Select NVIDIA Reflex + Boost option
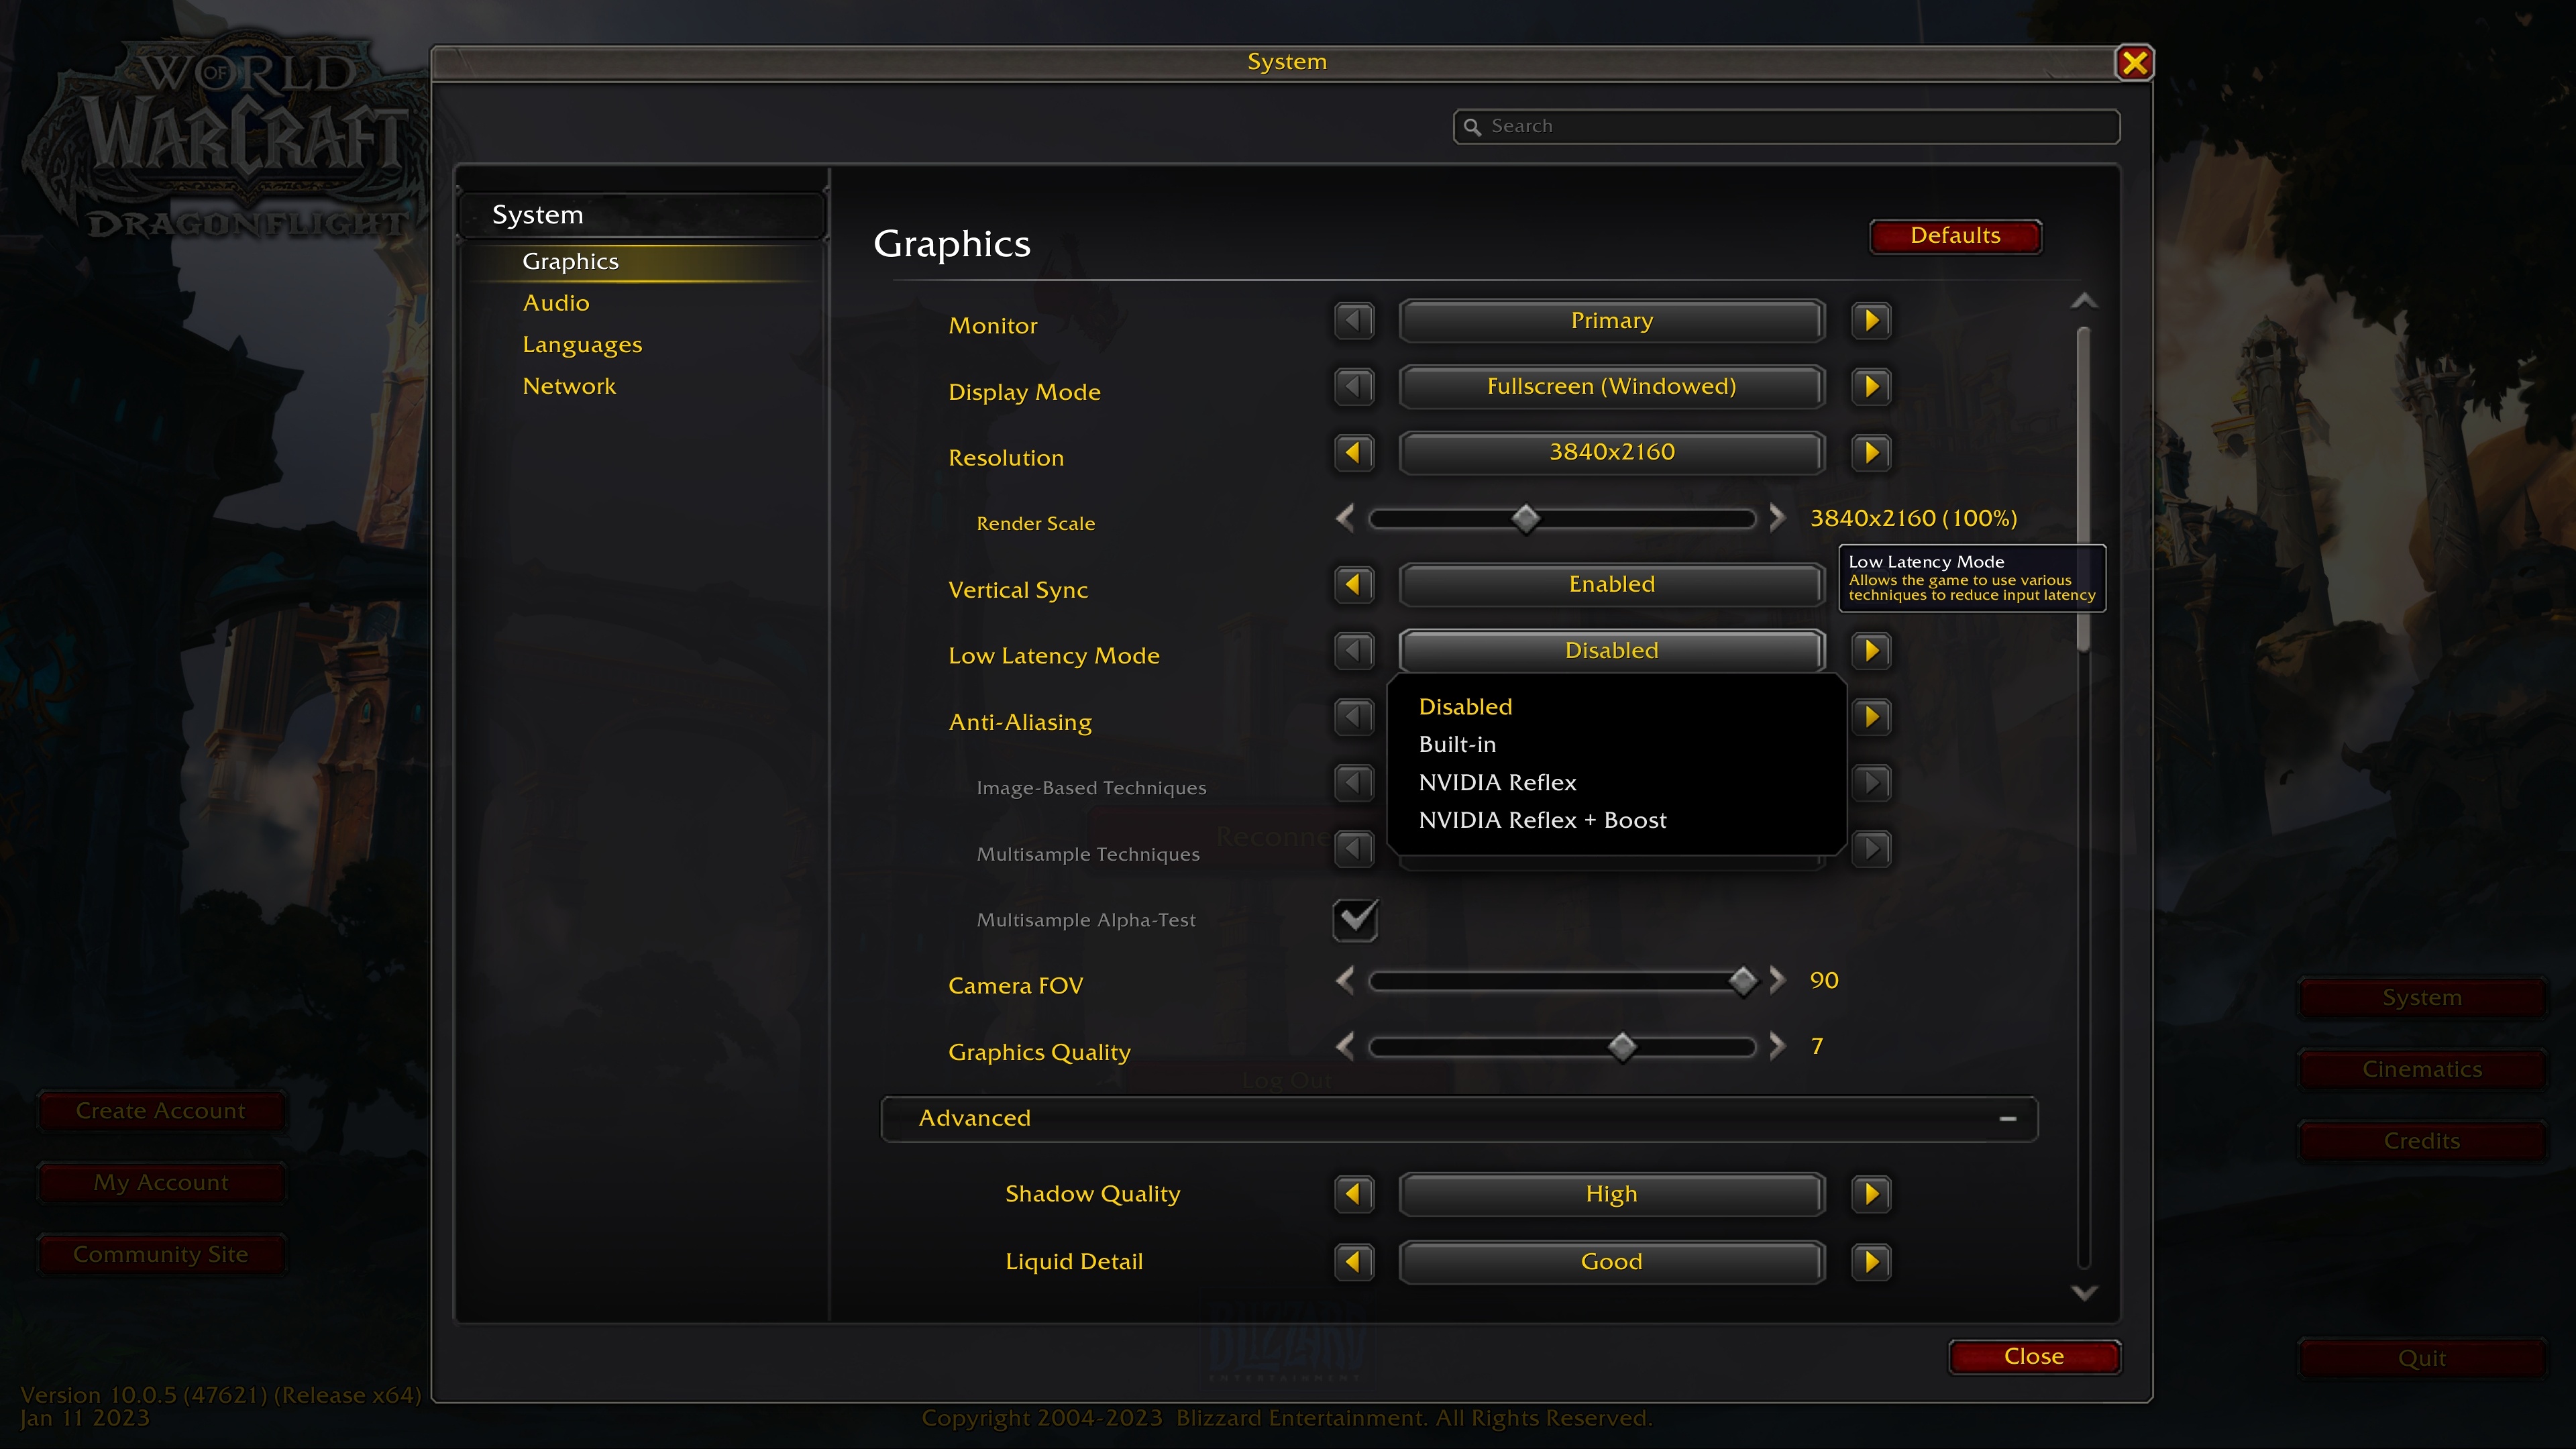Image resolution: width=2576 pixels, height=1449 pixels. [1544, 817]
